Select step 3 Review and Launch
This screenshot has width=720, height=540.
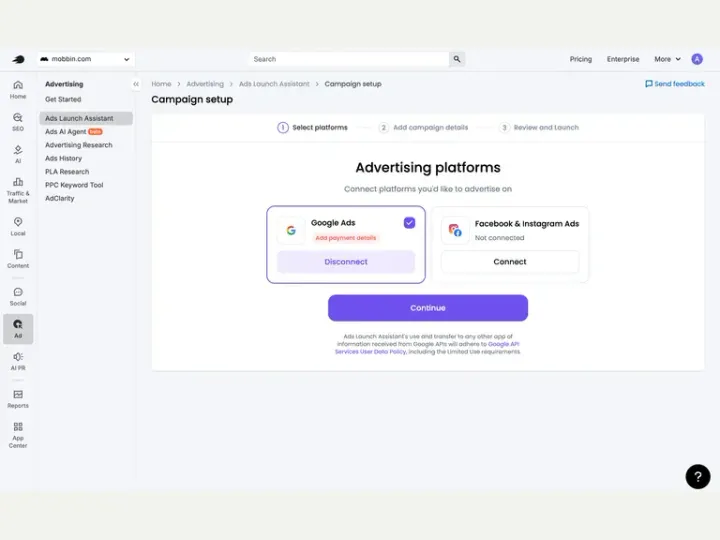(x=539, y=128)
